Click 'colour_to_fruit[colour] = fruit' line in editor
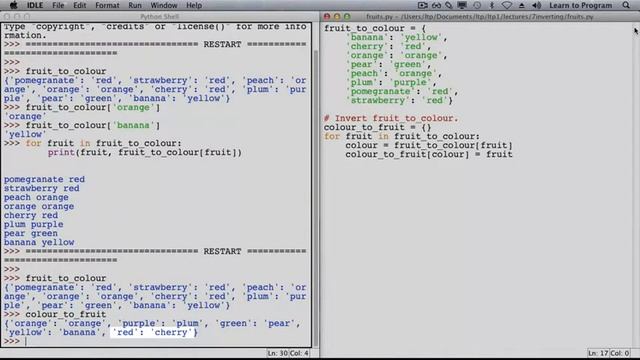Viewport: 640px width, 360px height. pos(429,154)
